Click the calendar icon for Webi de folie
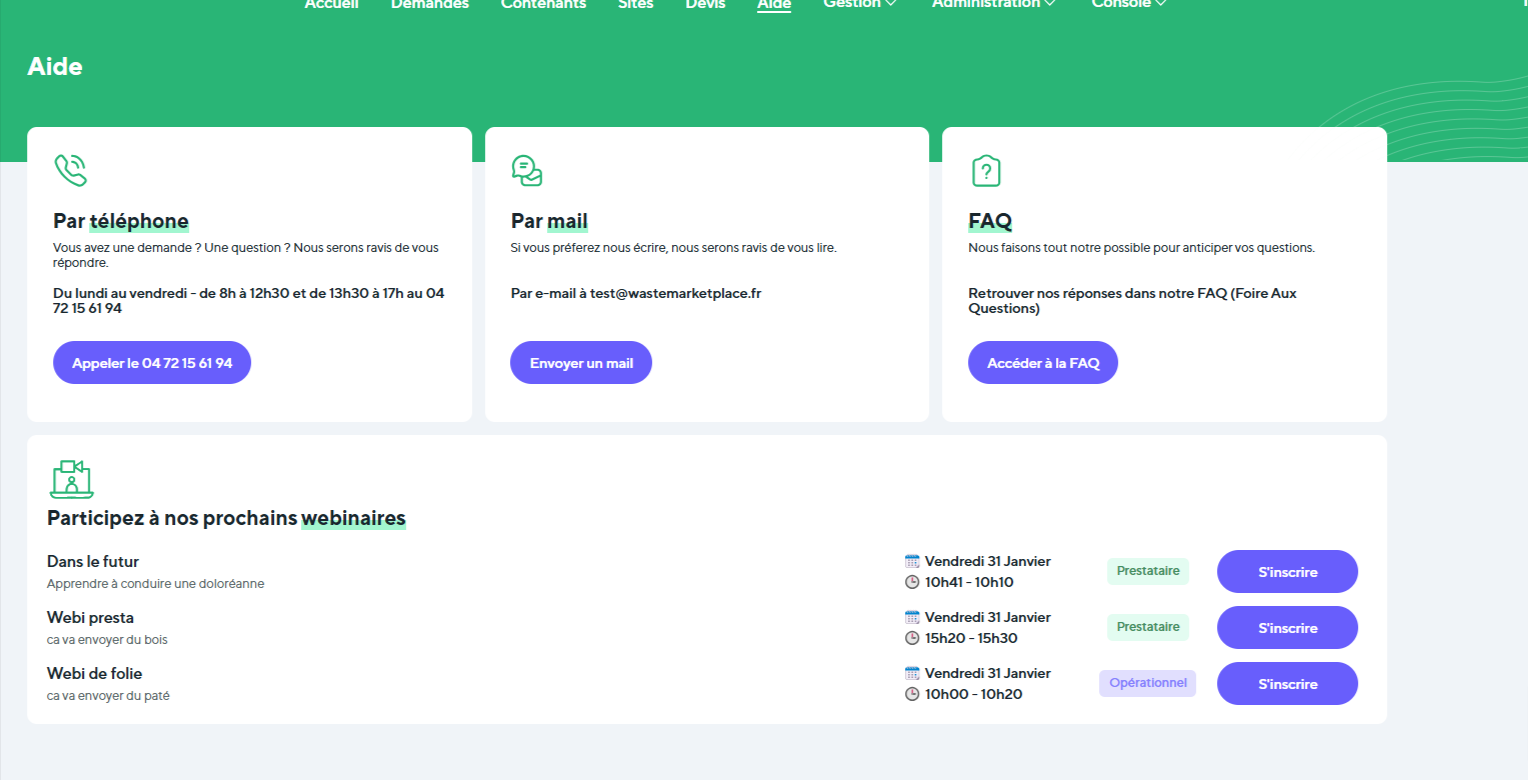The height and width of the screenshot is (780, 1528). pos(912,673)
